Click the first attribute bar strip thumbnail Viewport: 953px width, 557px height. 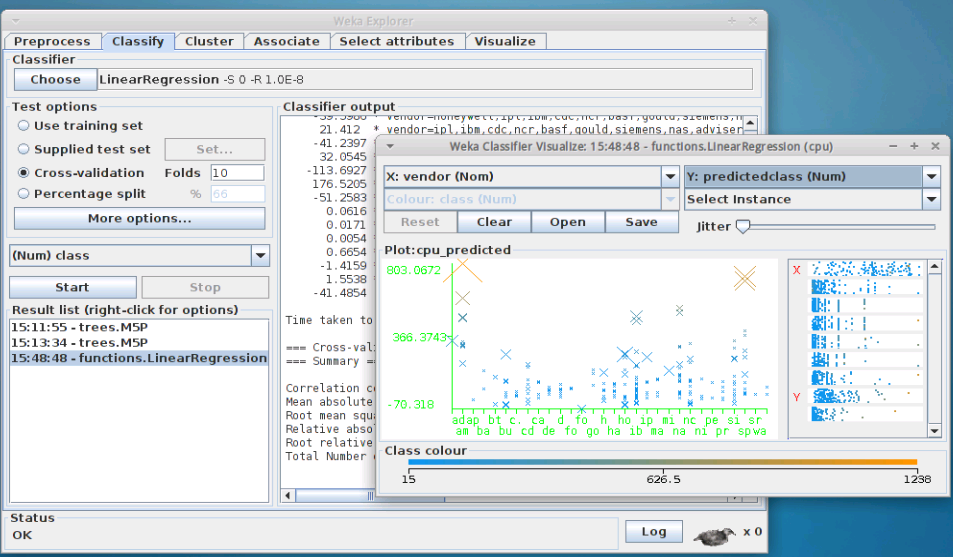coord(866,268)
